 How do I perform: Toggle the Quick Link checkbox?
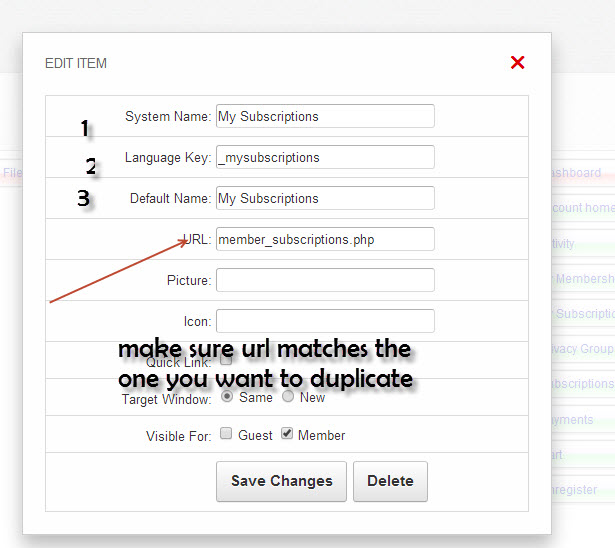coord(226,360)
